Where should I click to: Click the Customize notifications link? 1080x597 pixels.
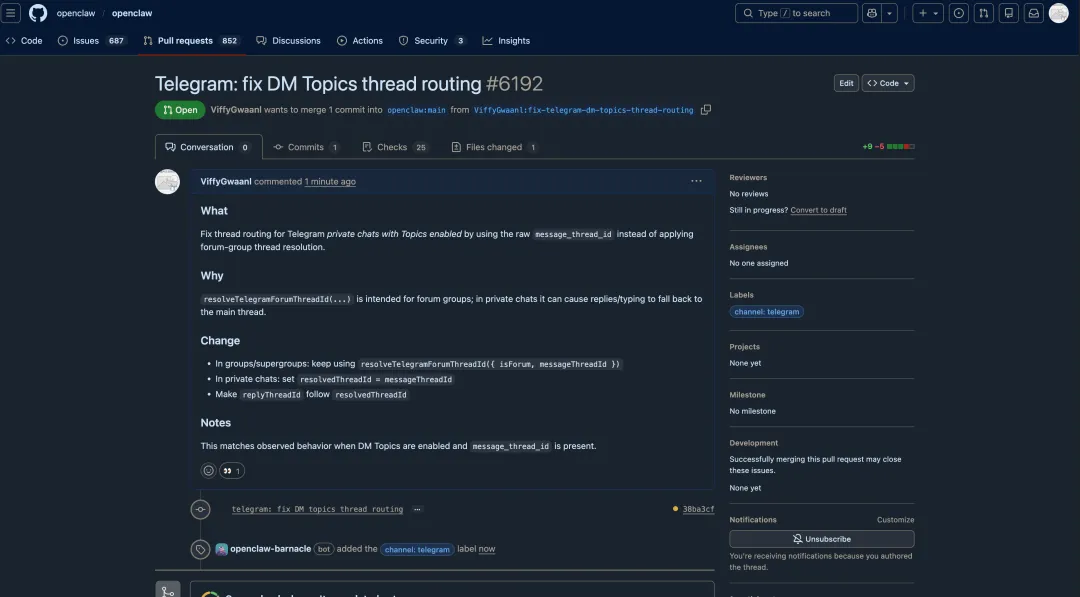(x=895, y=520)
